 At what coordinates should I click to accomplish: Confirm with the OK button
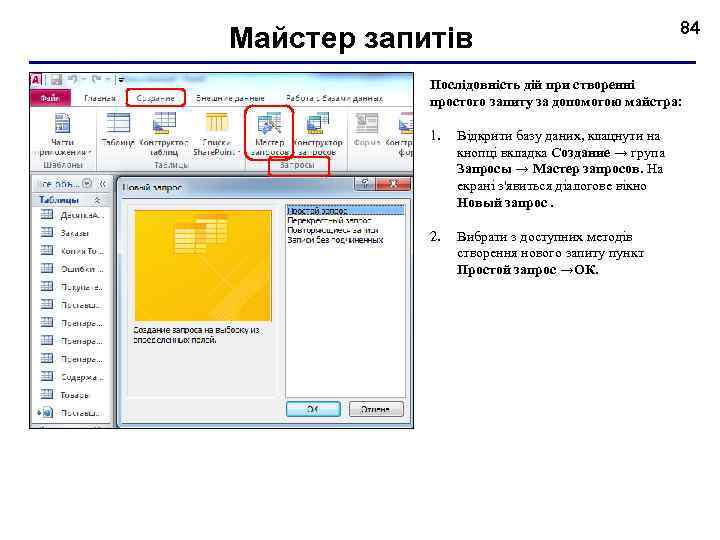(313, 409)
